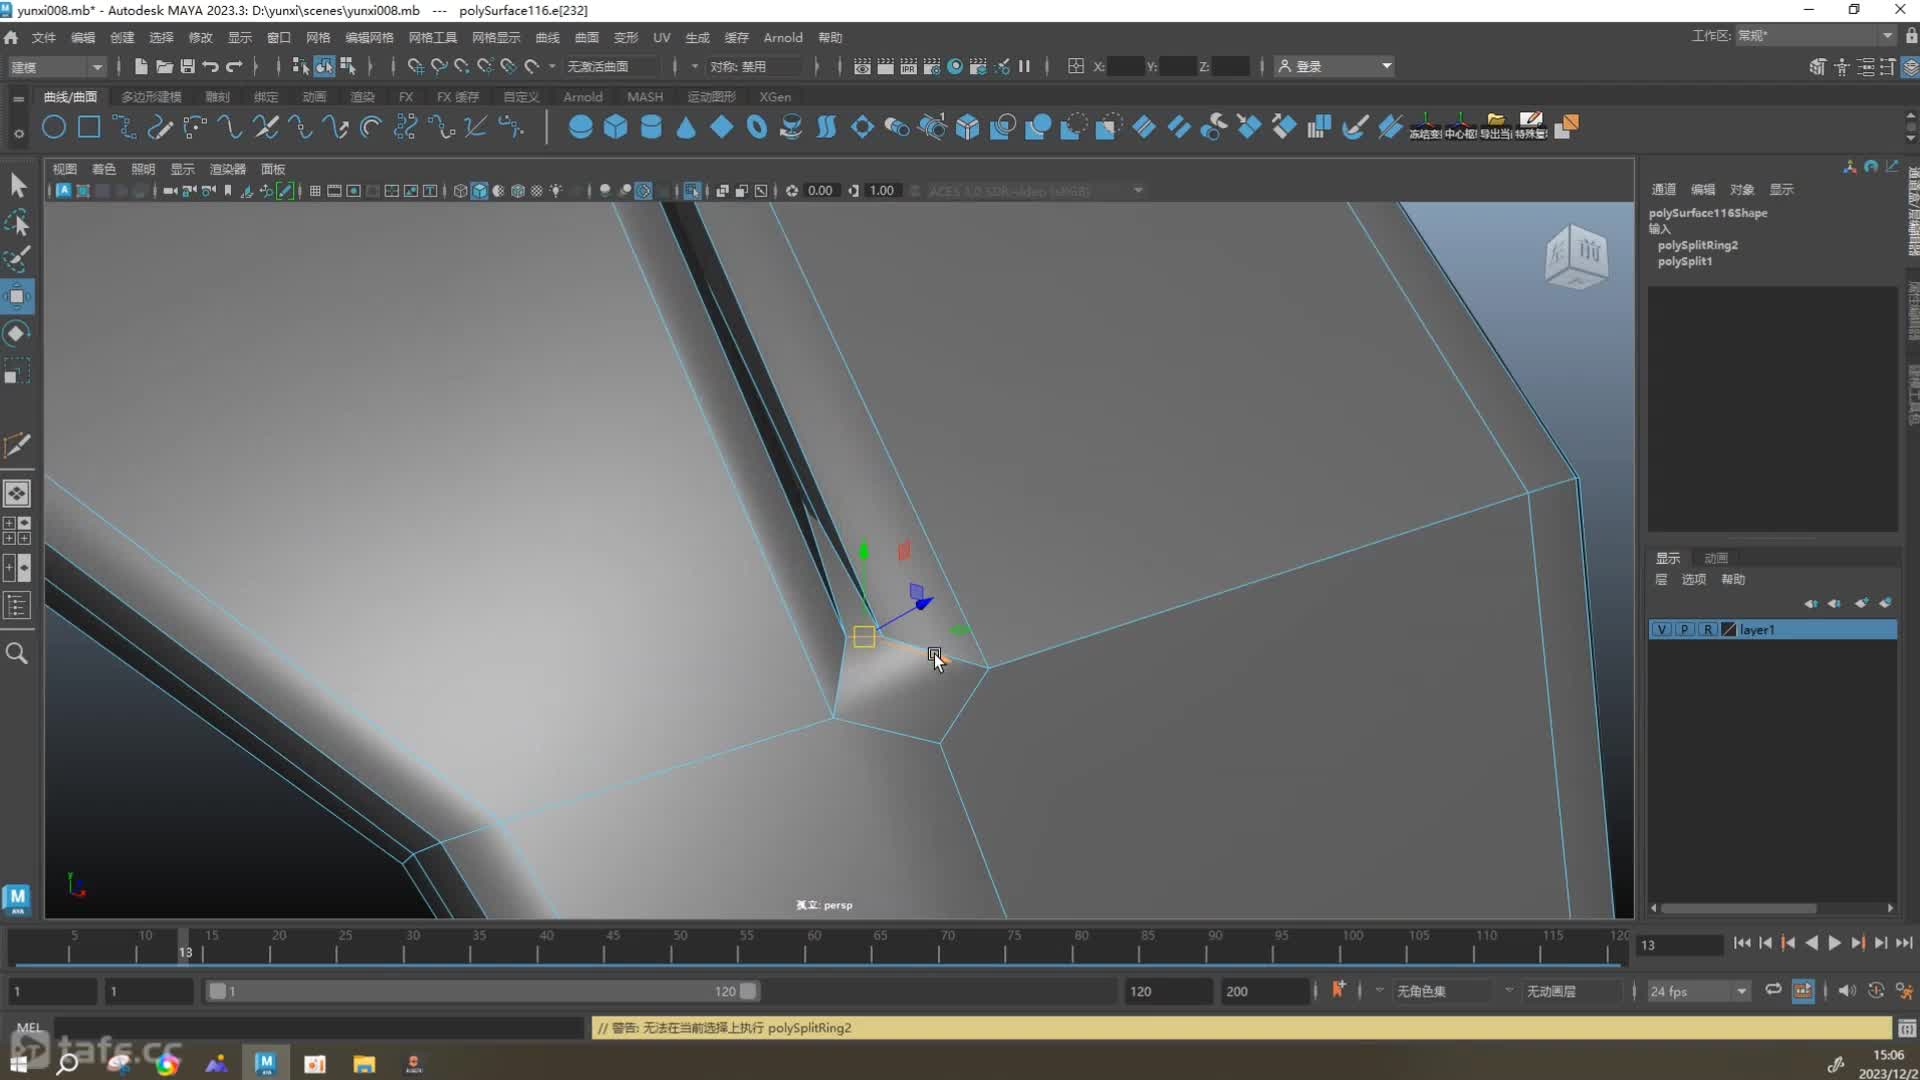The width and height of the screenshot is (1920, 1080).
Task: Toggle layer1 playback P box
Action: coord(1684,630)
